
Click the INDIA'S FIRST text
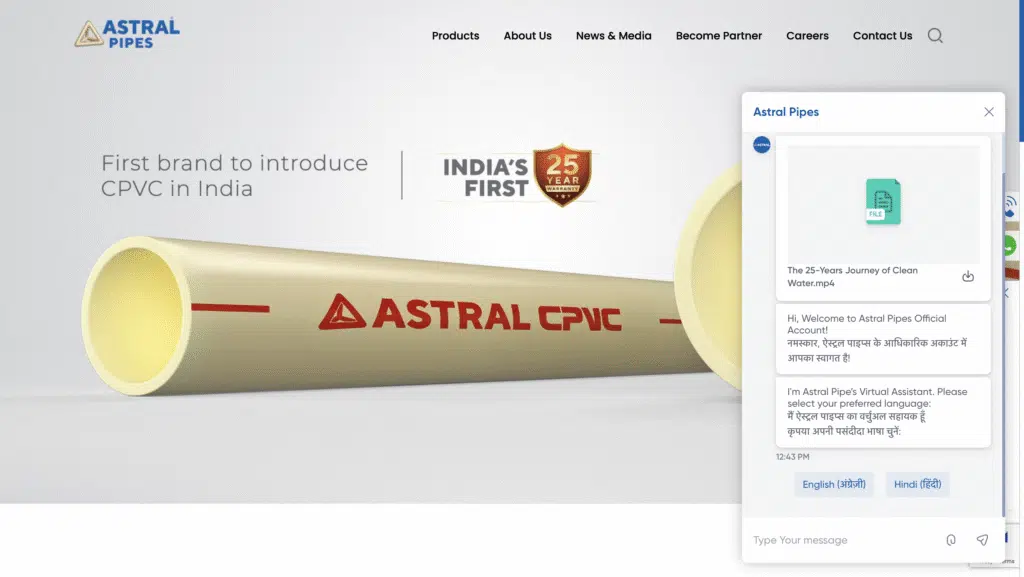pos(486,178)
